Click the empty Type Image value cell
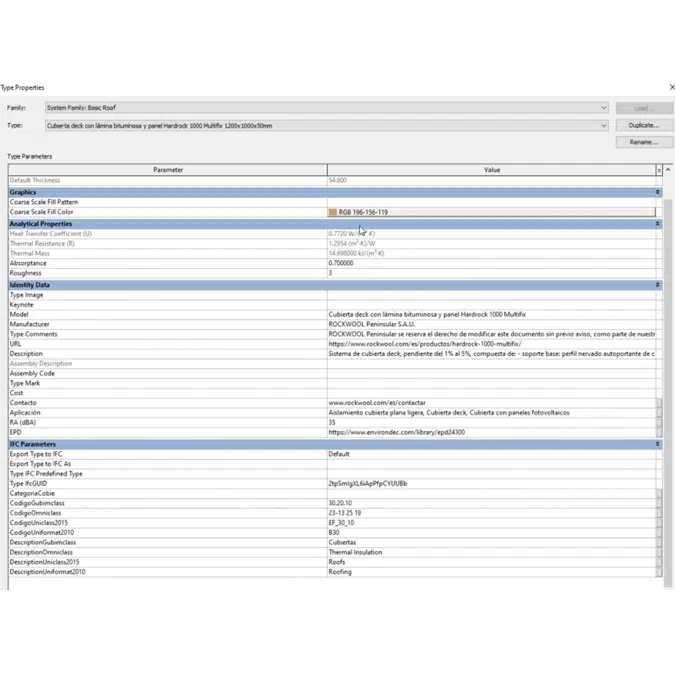The height and width of the screenshot is (675, 675). coord(491,295)
